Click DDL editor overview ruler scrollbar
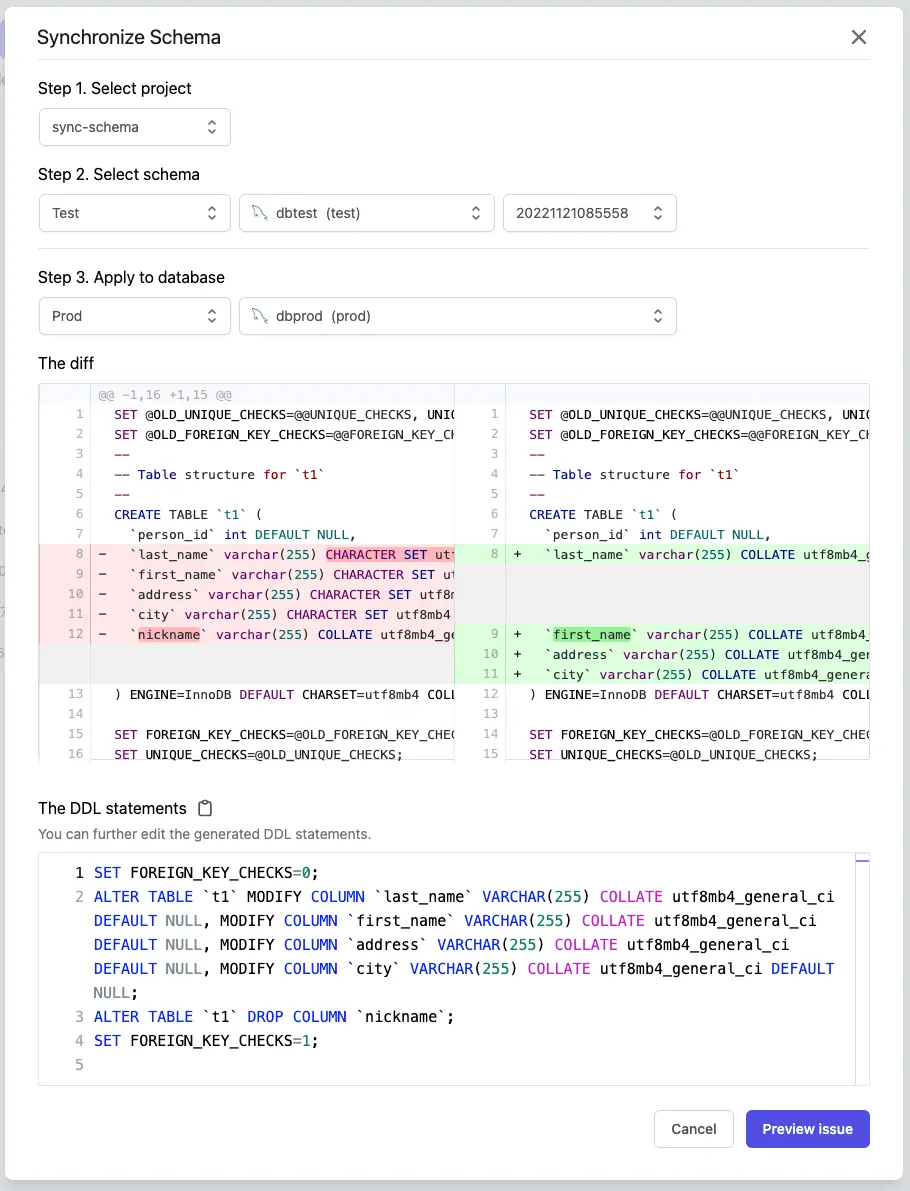 [862, 968]
